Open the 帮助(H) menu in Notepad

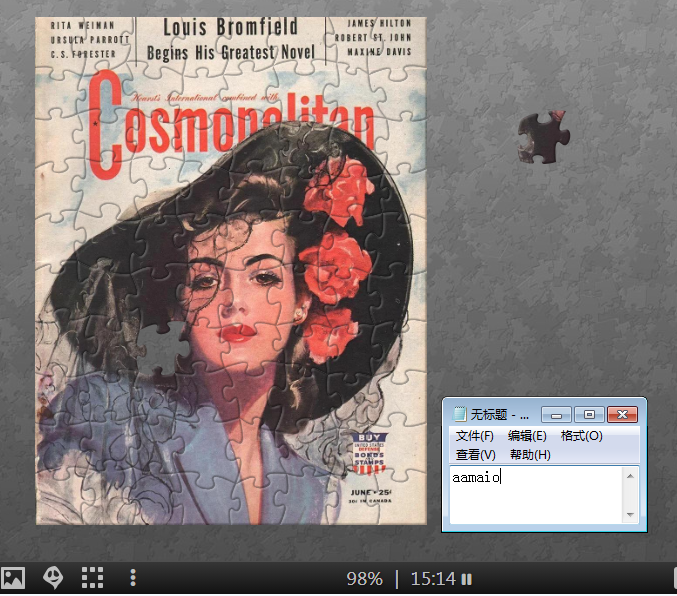click(x=530, y=454)
